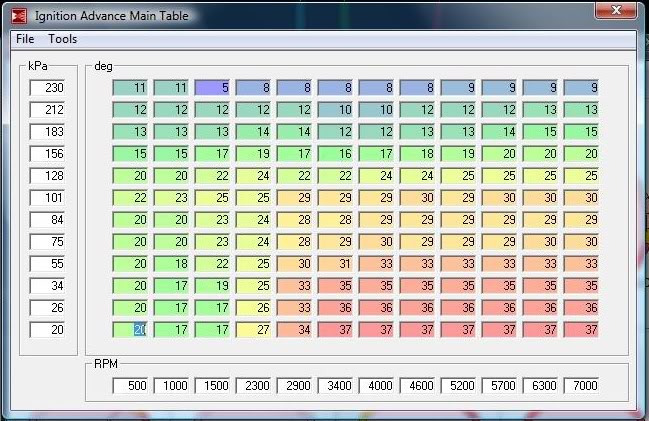This screenshot has width=649, height=421.
Task: Select the 20 kPa axis field
Action: (x=47, y=330)
